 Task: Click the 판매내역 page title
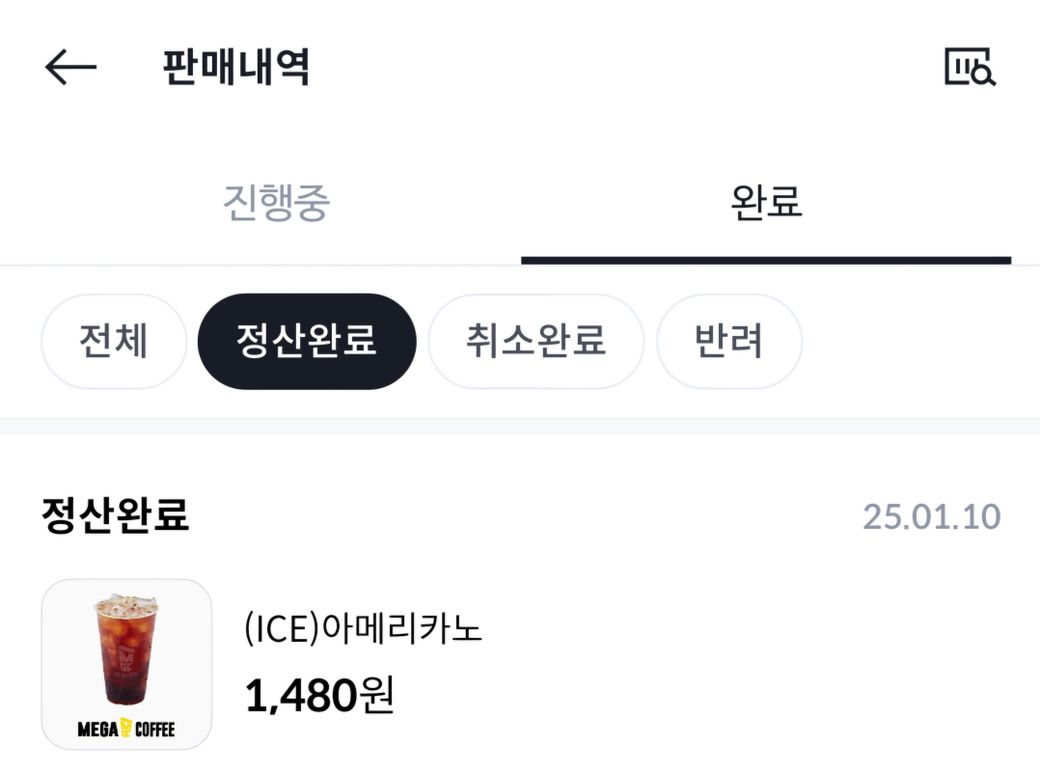[236, 67]
